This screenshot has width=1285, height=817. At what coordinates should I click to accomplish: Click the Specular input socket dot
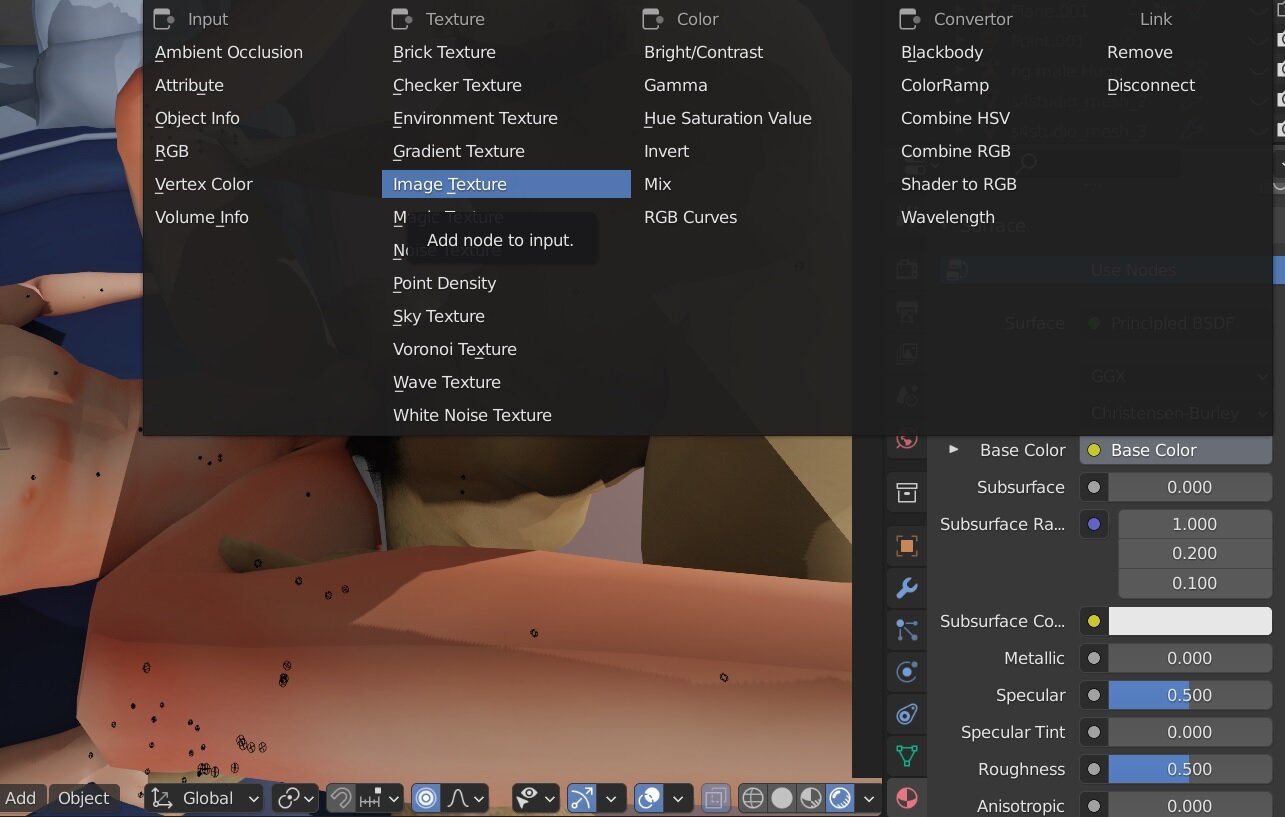1094,695
